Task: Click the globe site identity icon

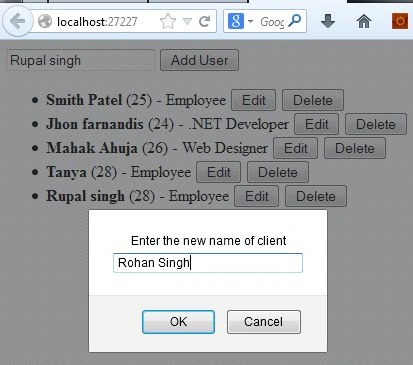Action: (45, 22)
